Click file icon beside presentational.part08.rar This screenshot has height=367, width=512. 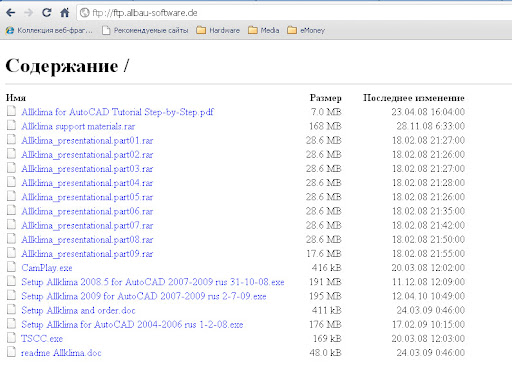click(11, 238)
